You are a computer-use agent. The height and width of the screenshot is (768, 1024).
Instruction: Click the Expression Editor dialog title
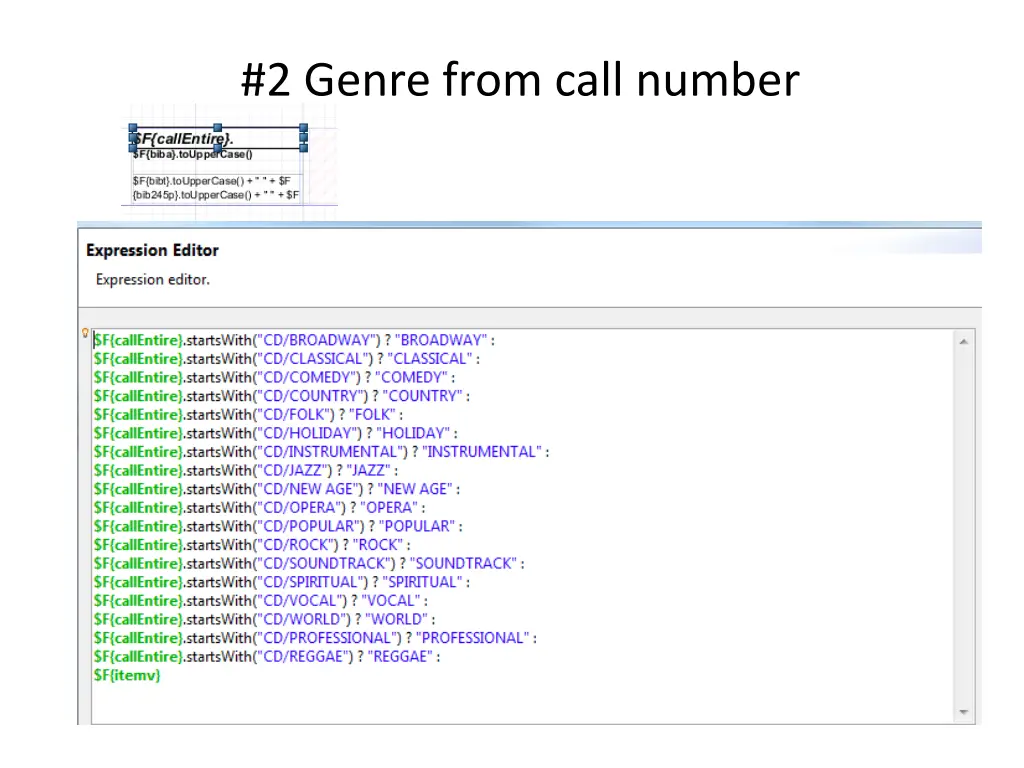point(152,250)
